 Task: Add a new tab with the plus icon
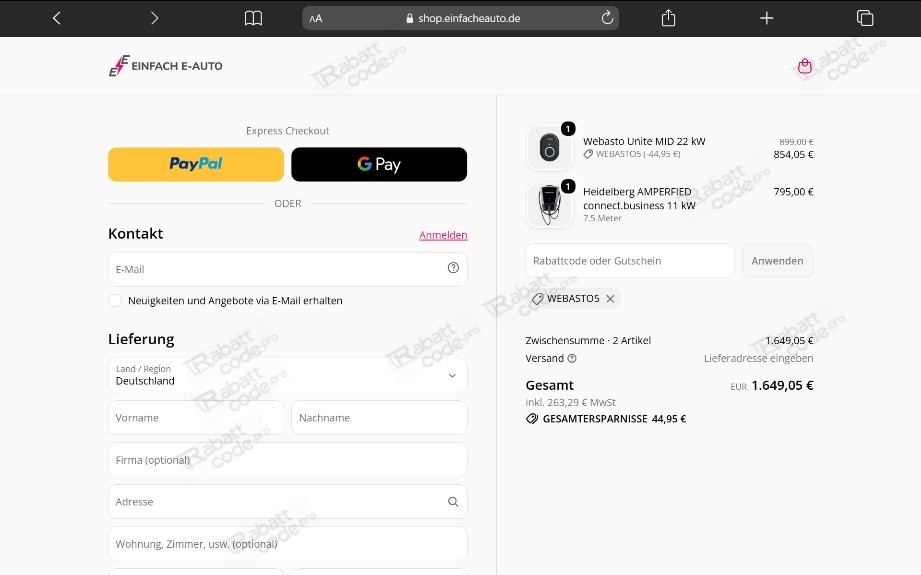coord(766,18)
